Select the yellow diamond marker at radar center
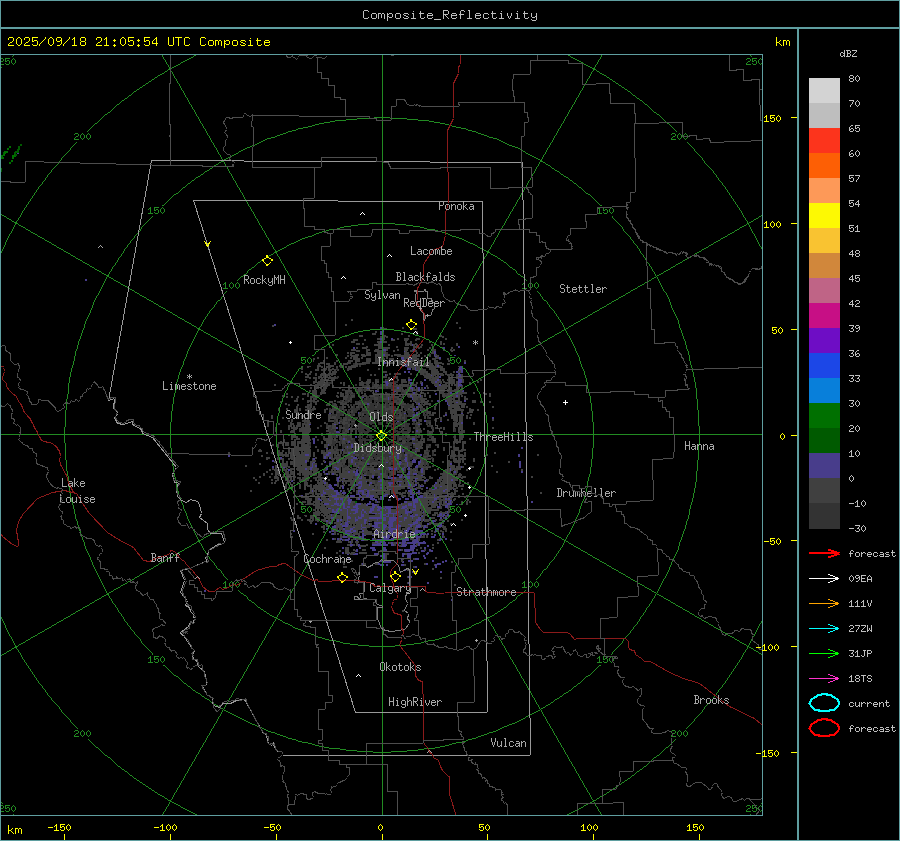This screenshot has height=841, width=900. coord(381,435)
